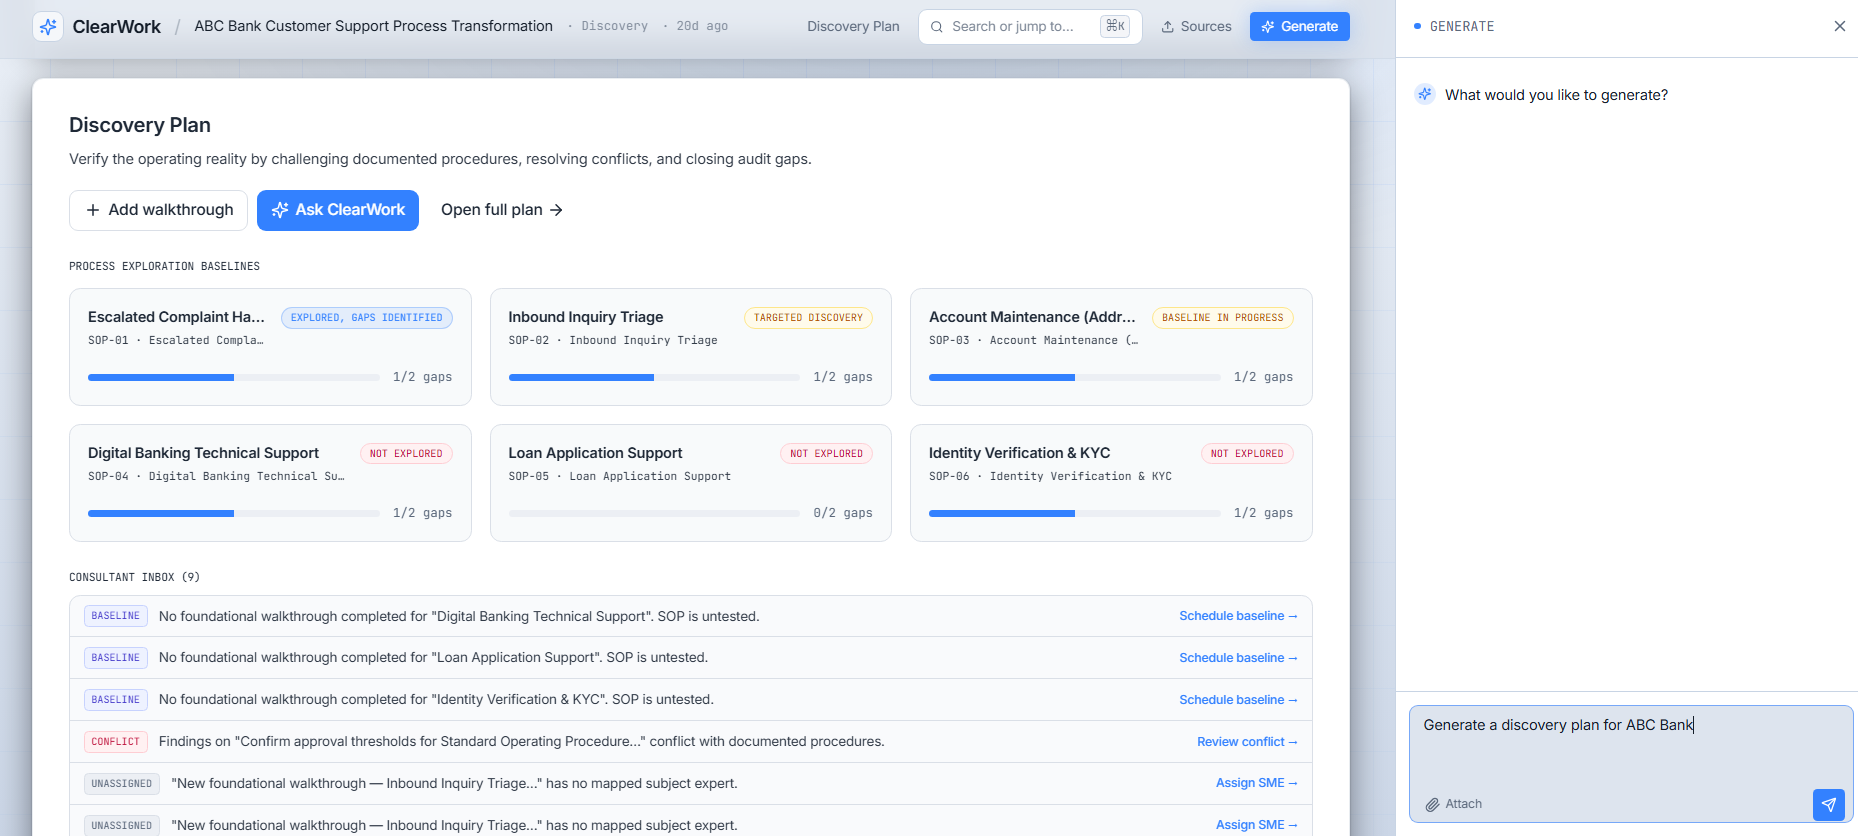Click the Explored, Gaps Identified badge
This screenshot has width=1858, height=836.
pyautogui.click(x=367, y=318)
